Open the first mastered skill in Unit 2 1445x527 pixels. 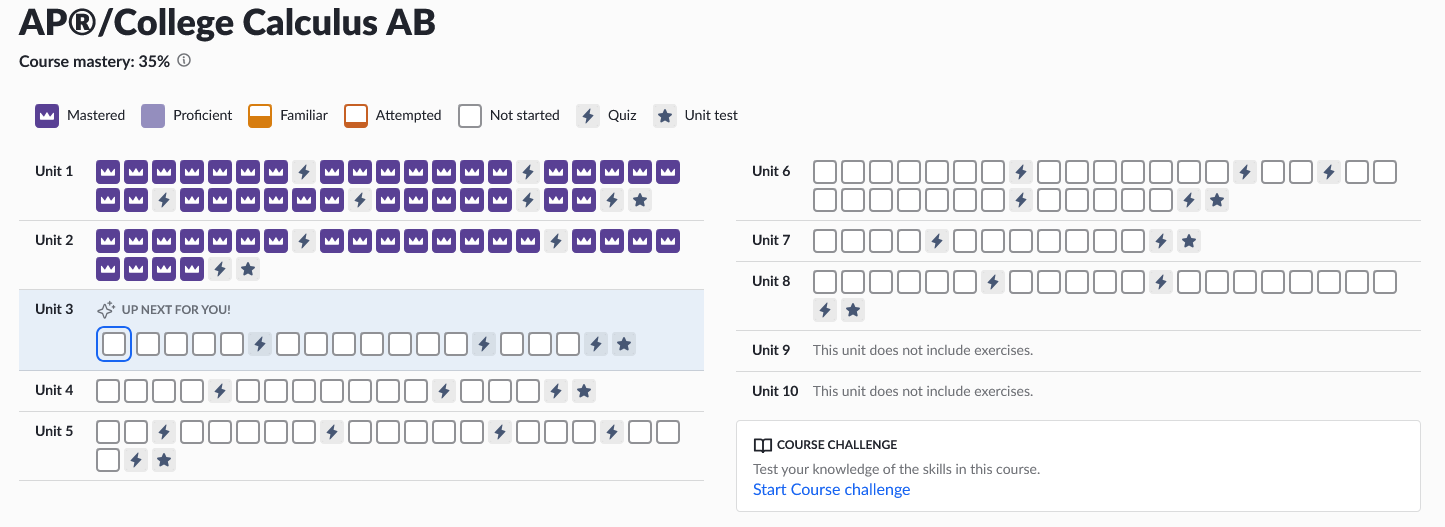[108, 241]
